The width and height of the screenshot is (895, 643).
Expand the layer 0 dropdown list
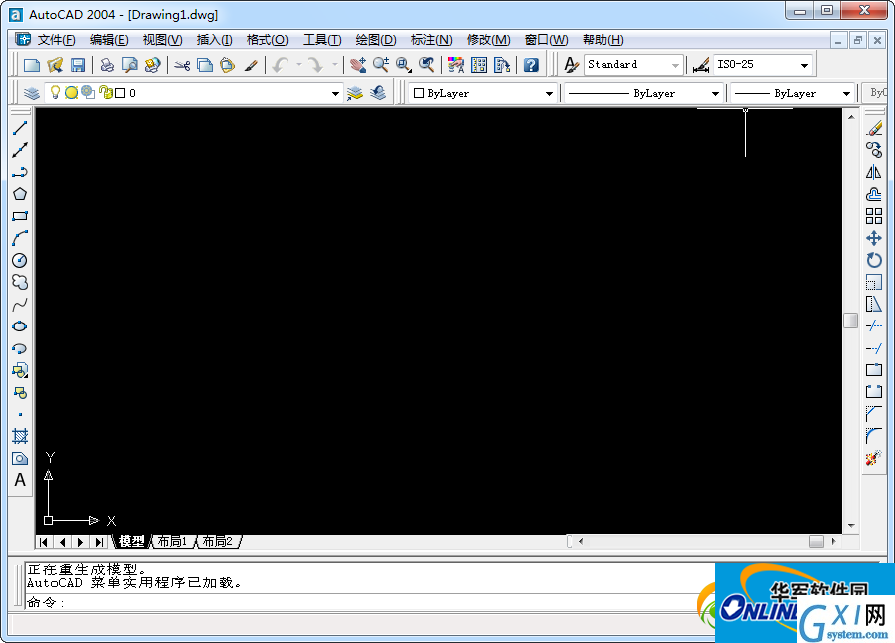pos(335,94)
